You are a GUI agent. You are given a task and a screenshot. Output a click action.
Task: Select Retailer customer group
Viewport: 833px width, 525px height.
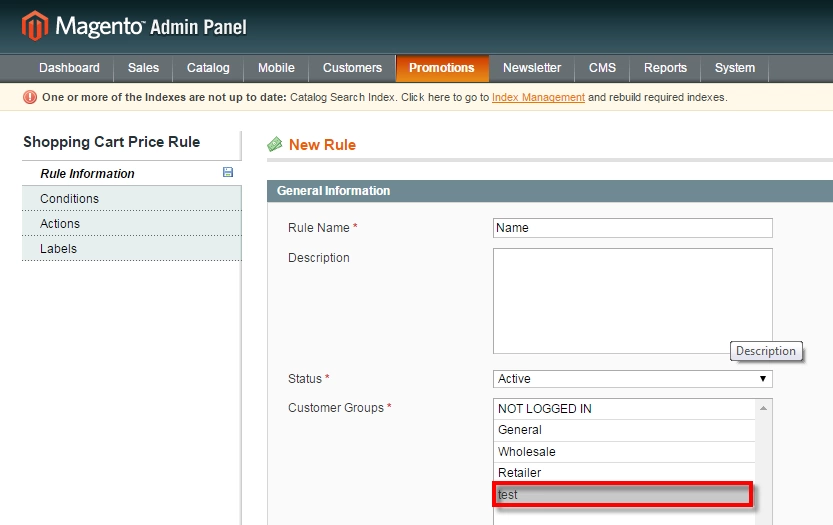(x=624, y=473)
